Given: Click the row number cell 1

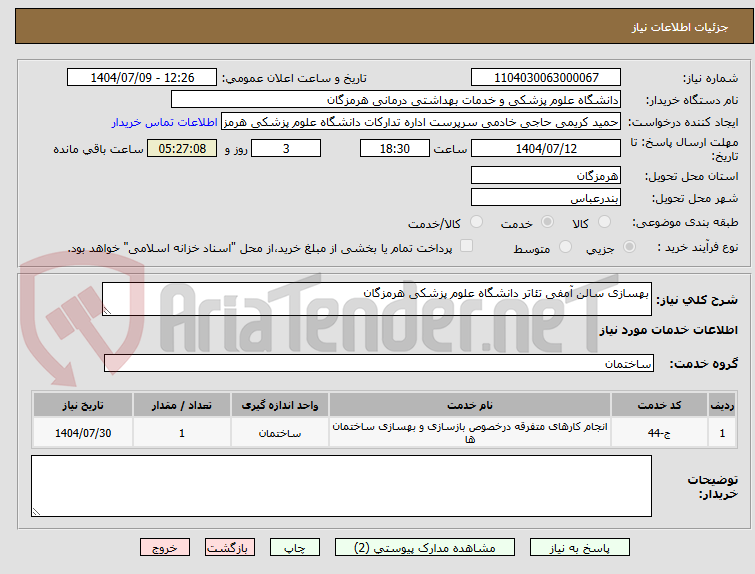Looking at the screenshot, I should [722, 433].
